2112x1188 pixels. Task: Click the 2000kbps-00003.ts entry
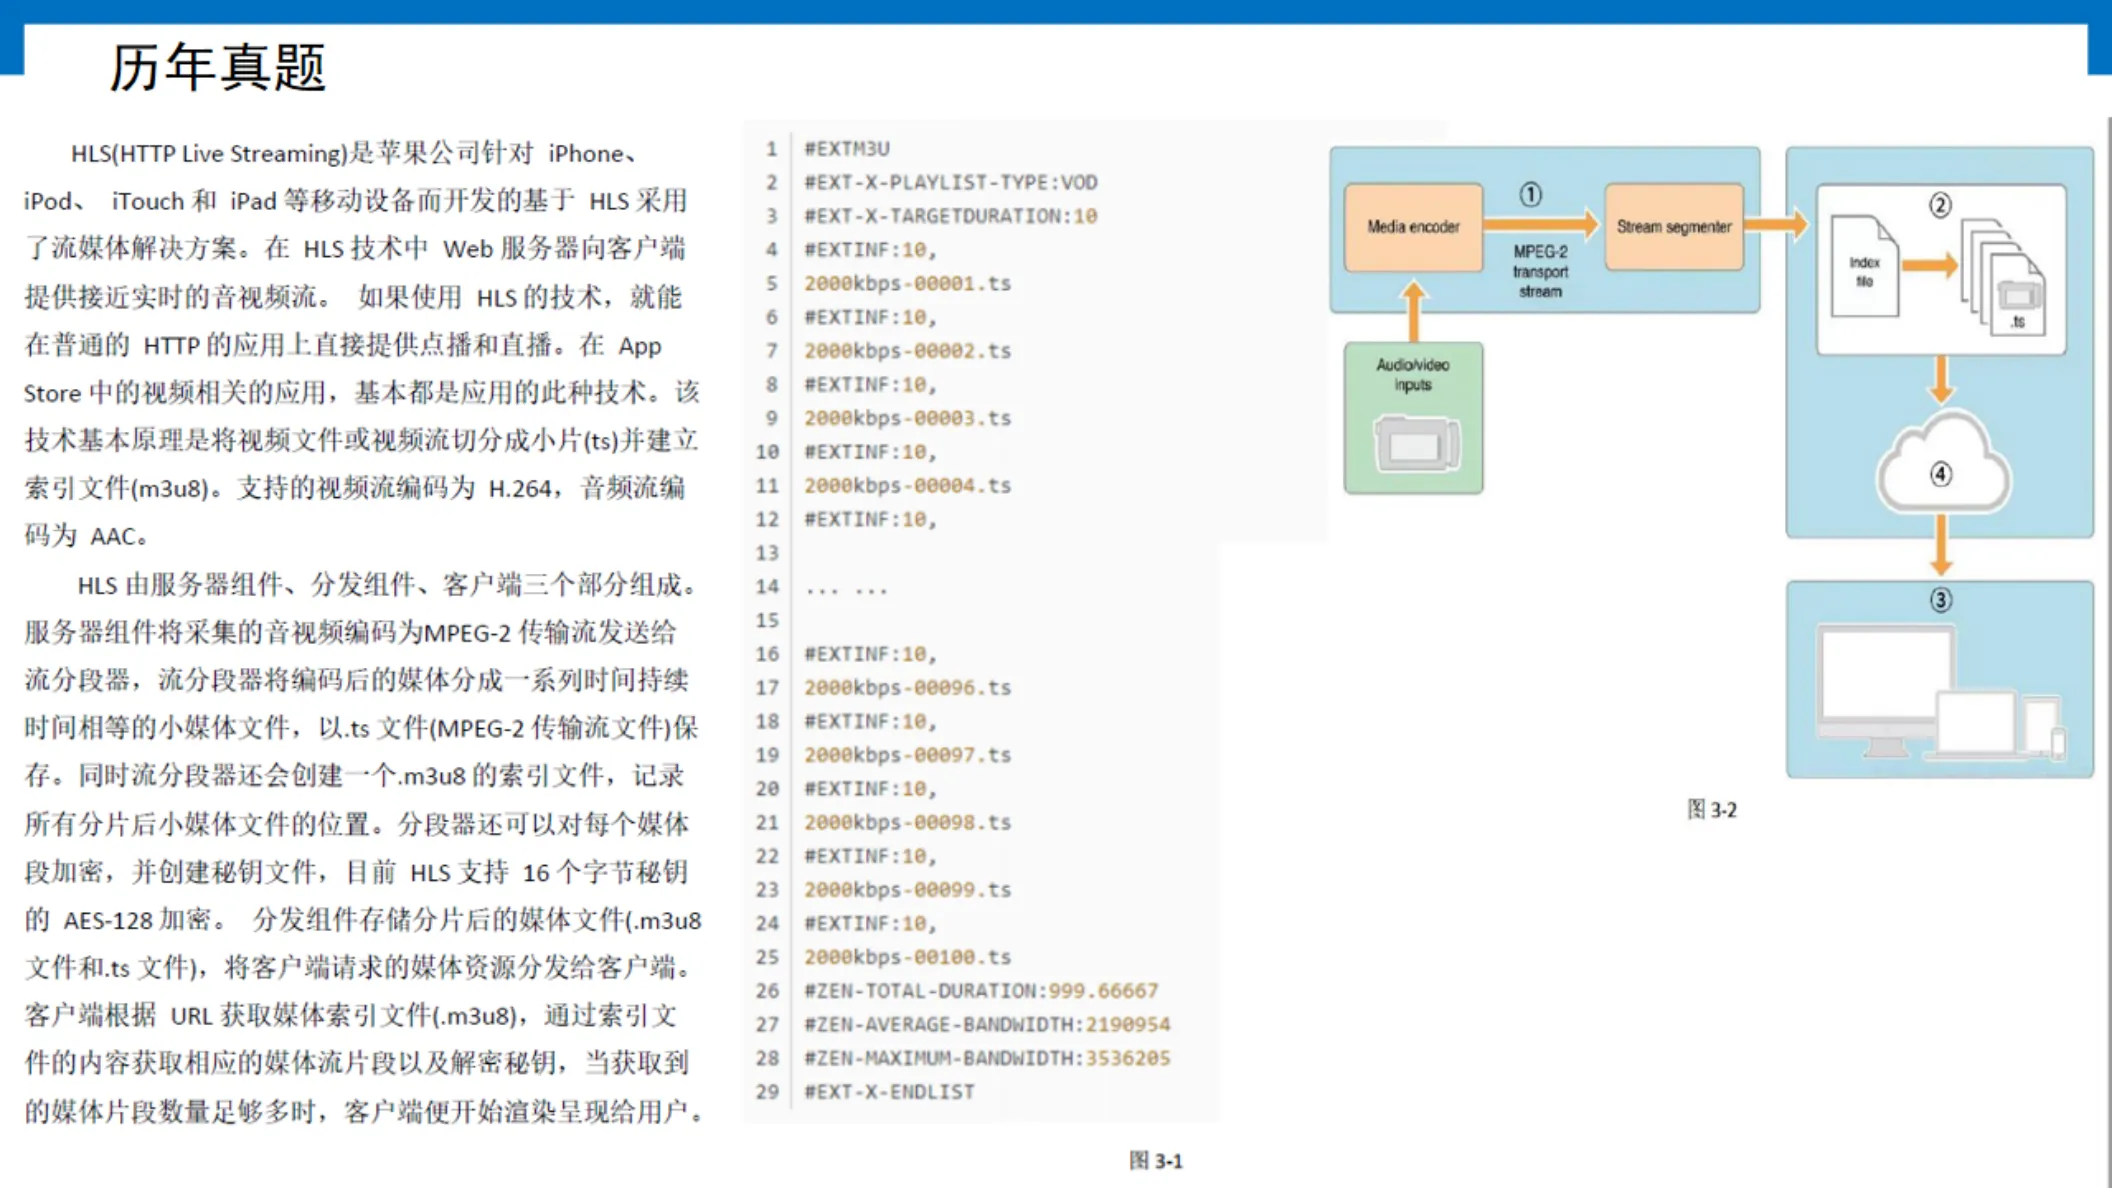point(908,418)
